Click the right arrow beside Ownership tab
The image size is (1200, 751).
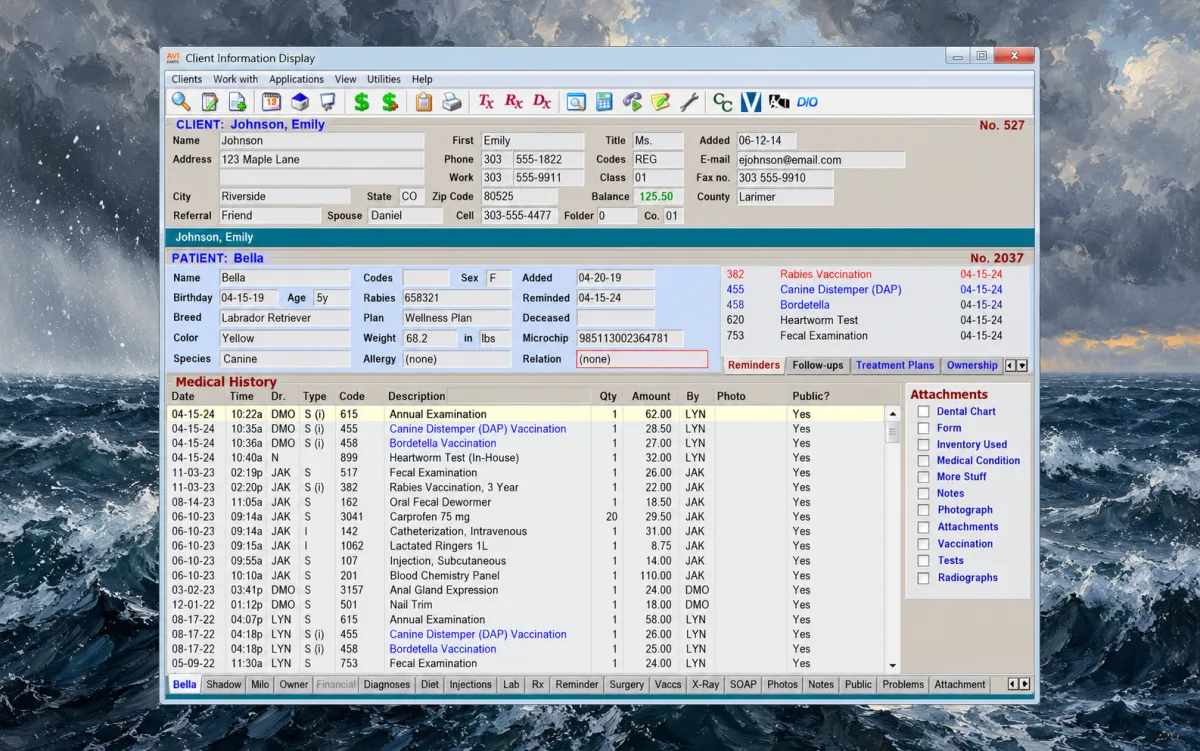tap(1022, 366)
